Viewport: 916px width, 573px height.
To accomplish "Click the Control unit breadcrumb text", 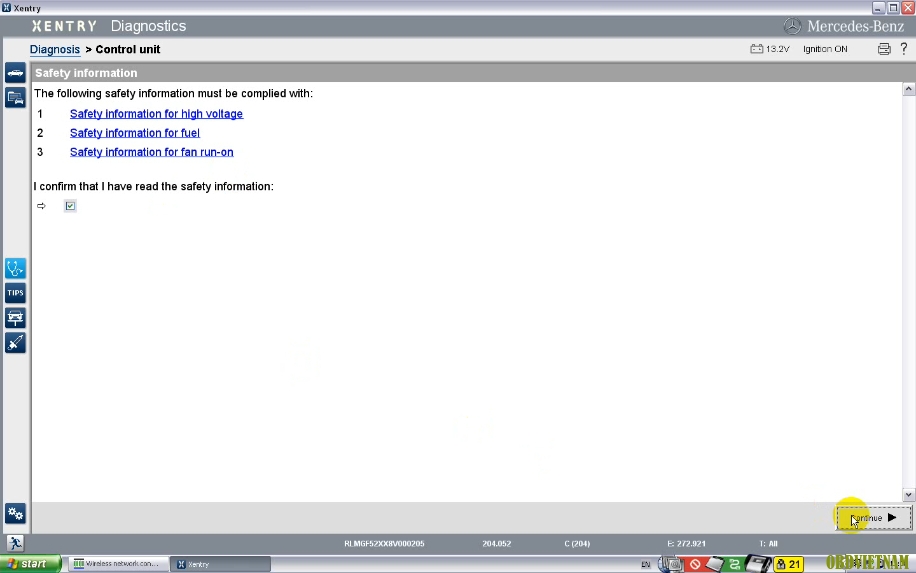I will tap(127, 50).
